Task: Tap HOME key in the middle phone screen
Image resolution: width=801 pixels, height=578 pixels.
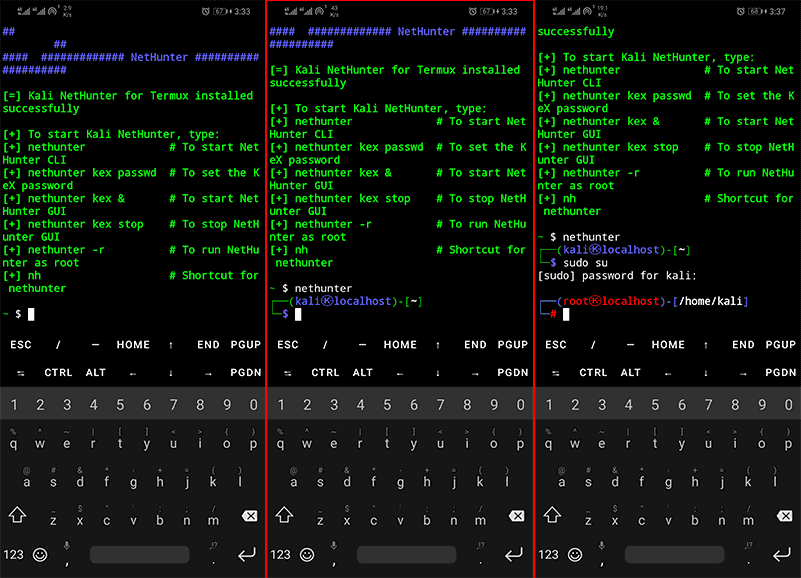Action: (x=400, y=345)
